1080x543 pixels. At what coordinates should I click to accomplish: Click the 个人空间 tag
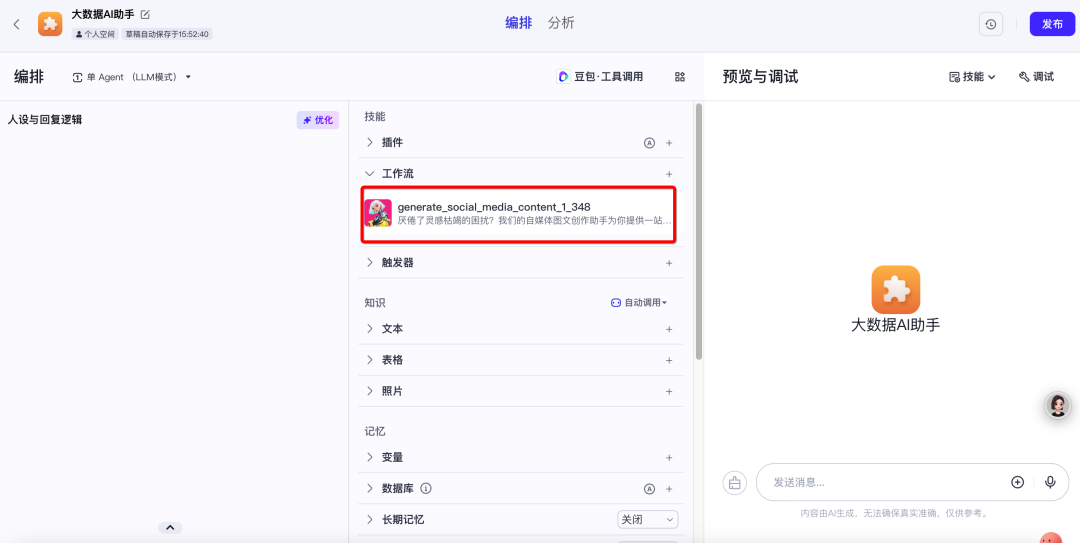point(95,34)
